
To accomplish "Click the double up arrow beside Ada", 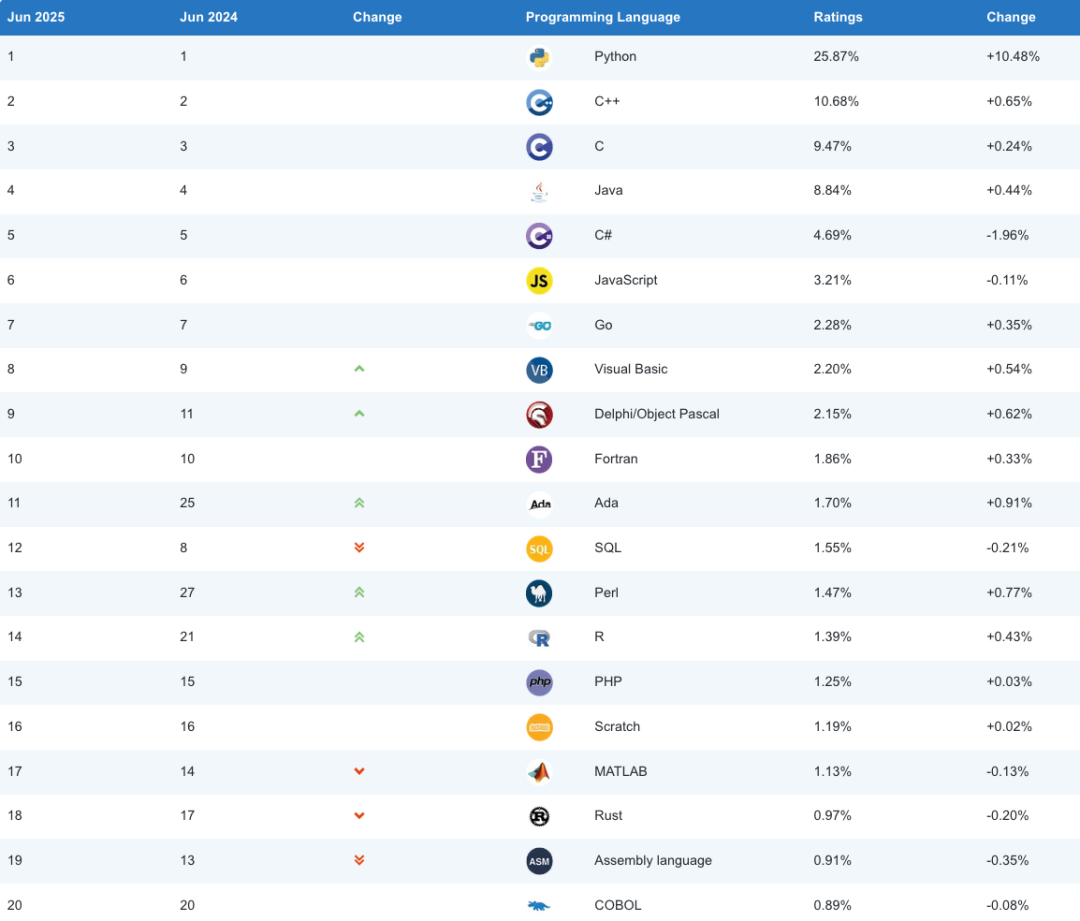I will point(359,504).
